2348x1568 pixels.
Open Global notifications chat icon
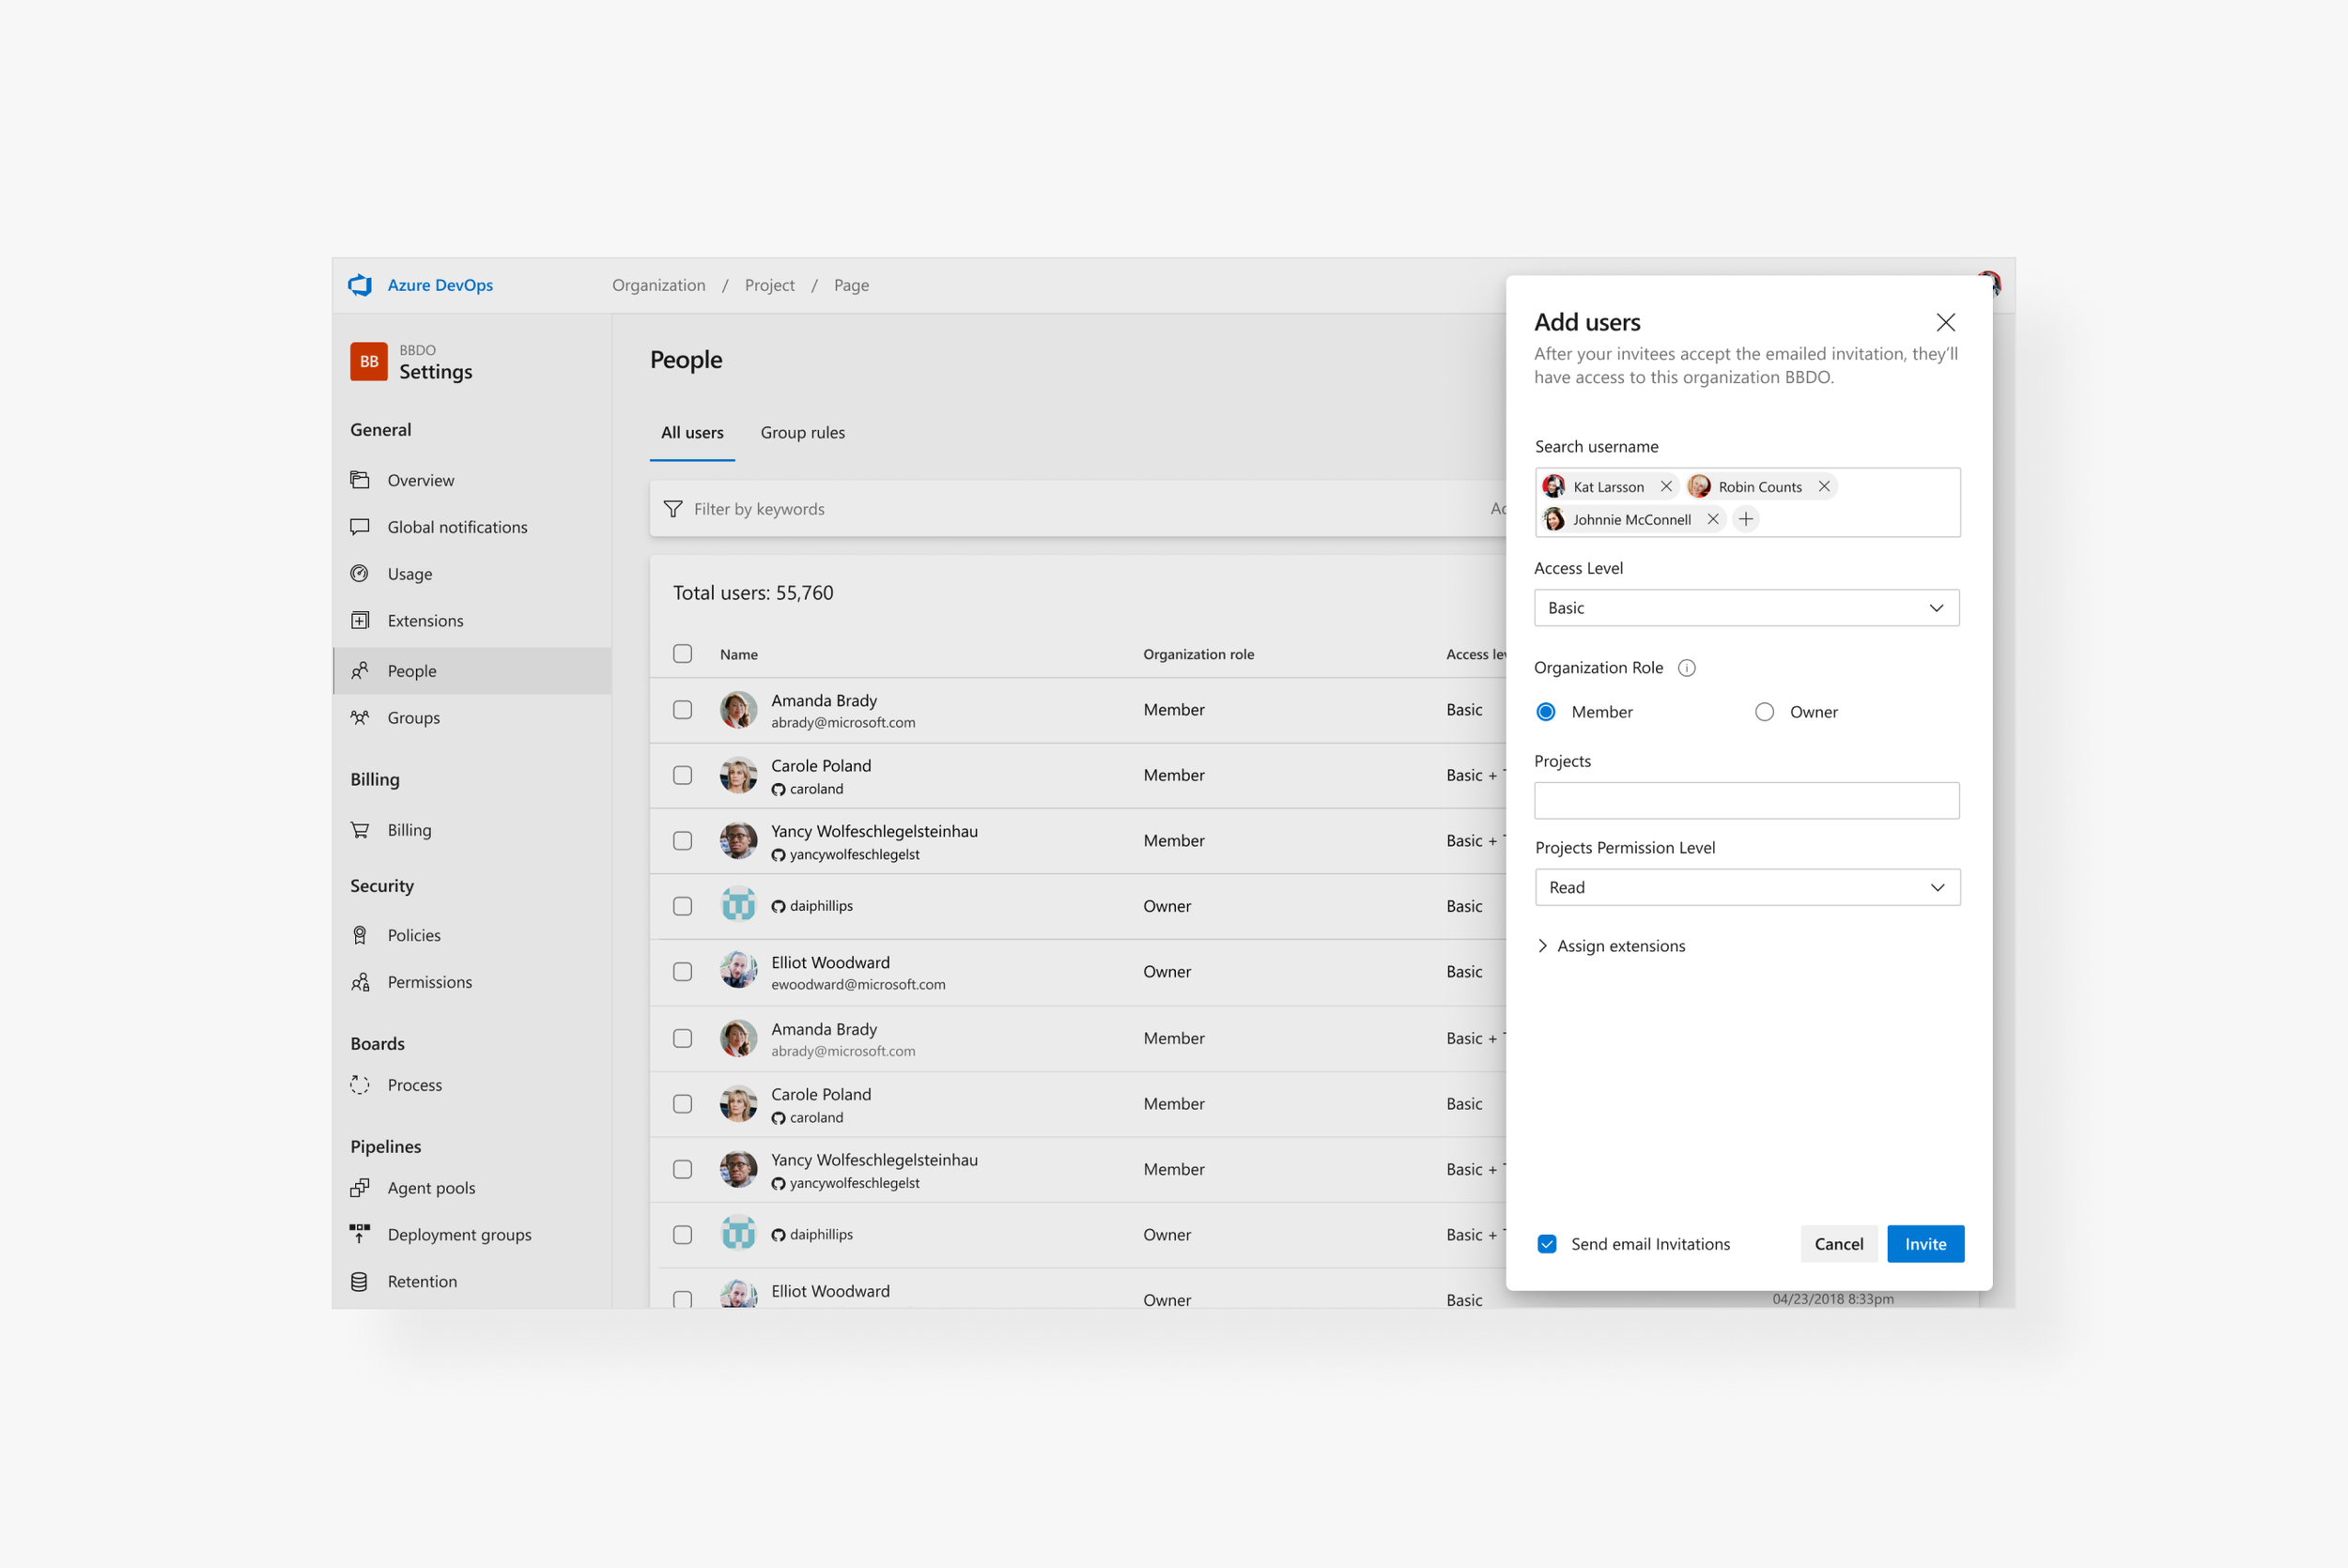pos(360,527)
